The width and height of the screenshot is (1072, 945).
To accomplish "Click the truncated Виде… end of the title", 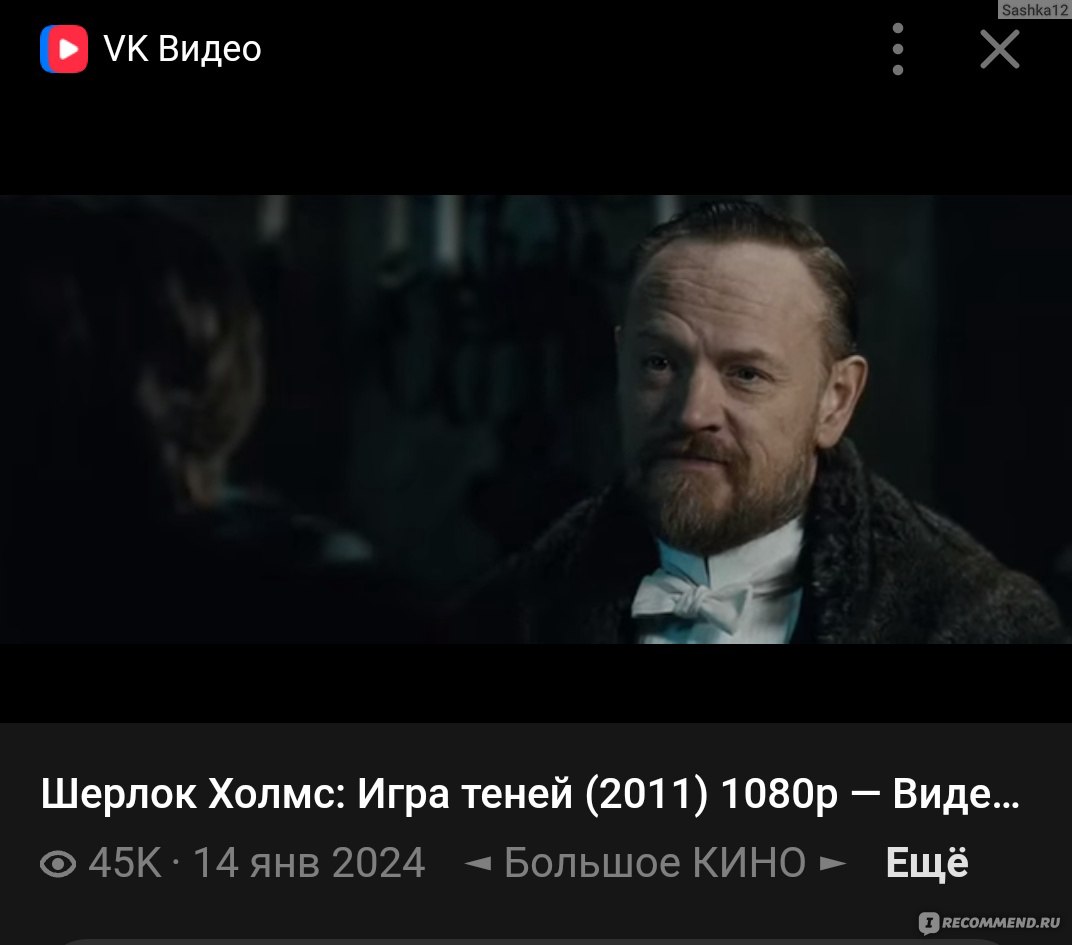I will pos(956,795).
